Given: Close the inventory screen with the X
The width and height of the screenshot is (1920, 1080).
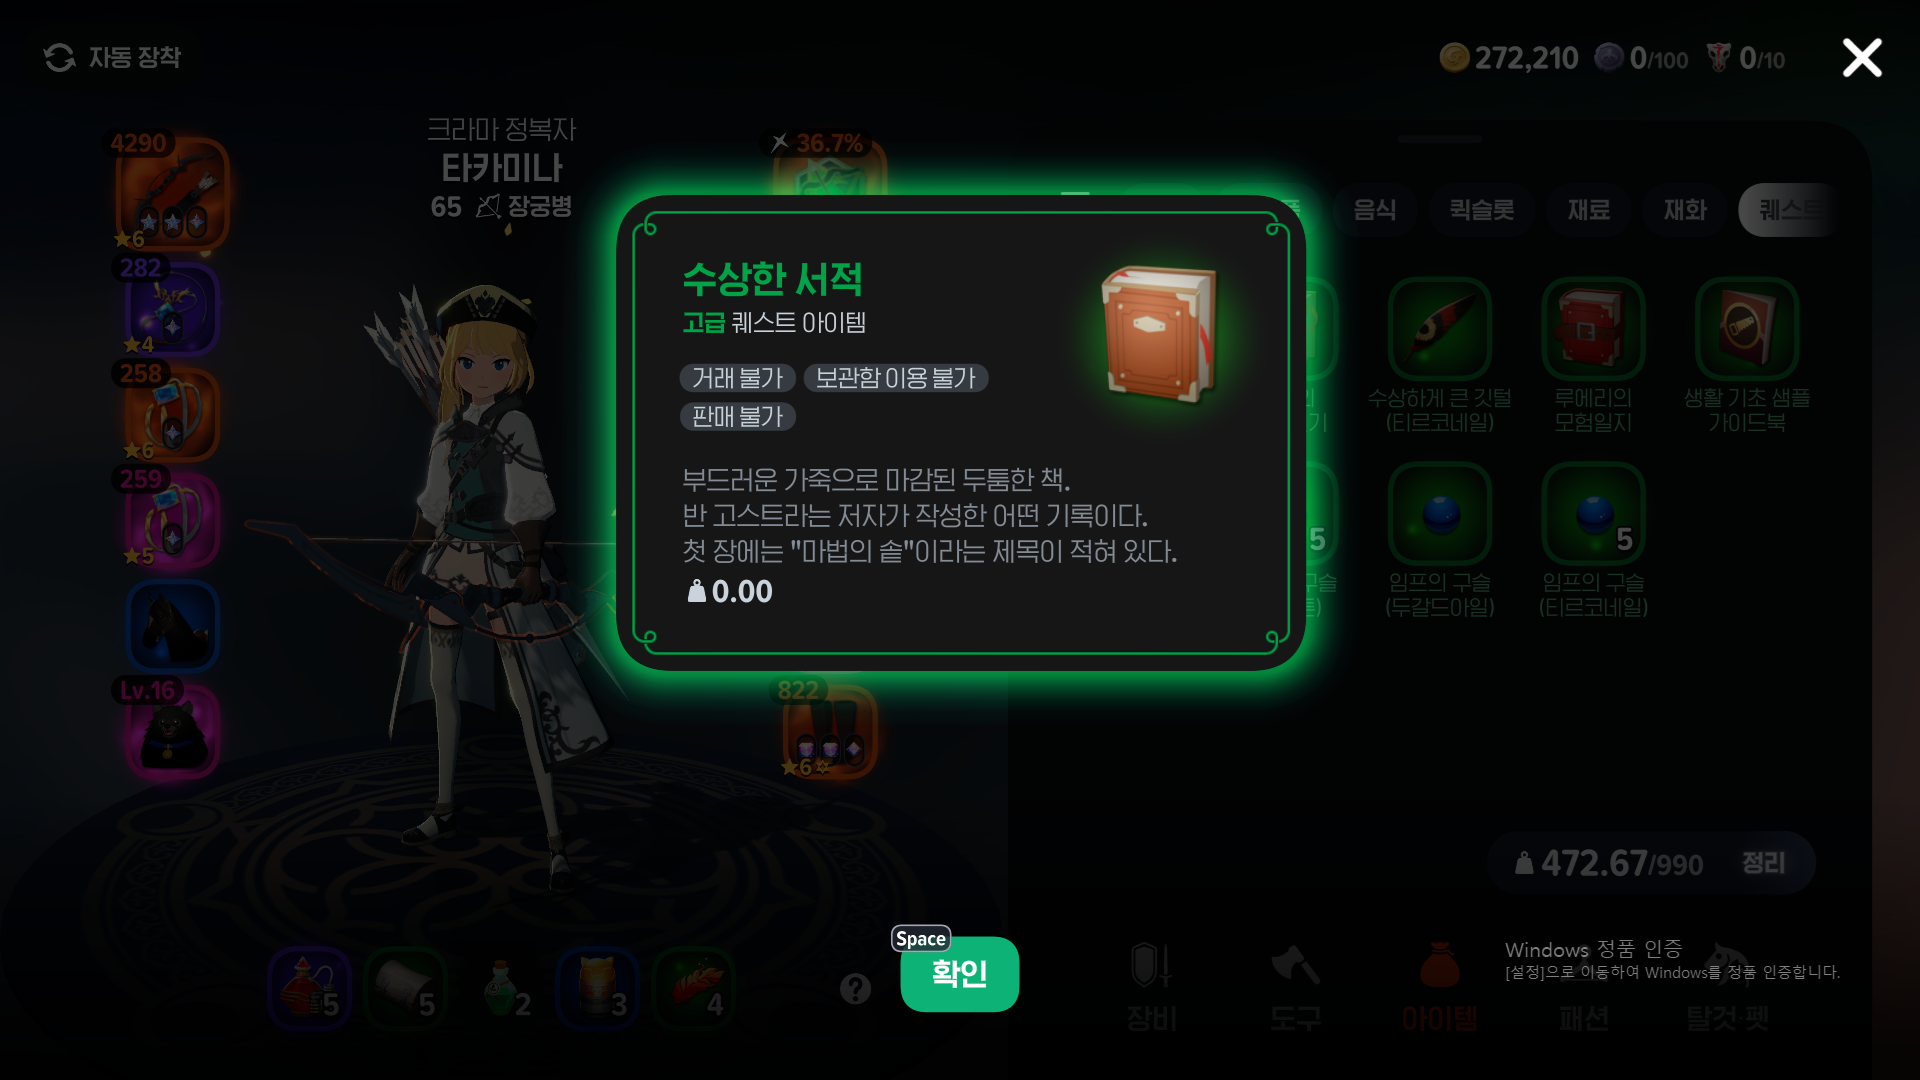Looking at the screenshot, I should [x=1862, y=57].
